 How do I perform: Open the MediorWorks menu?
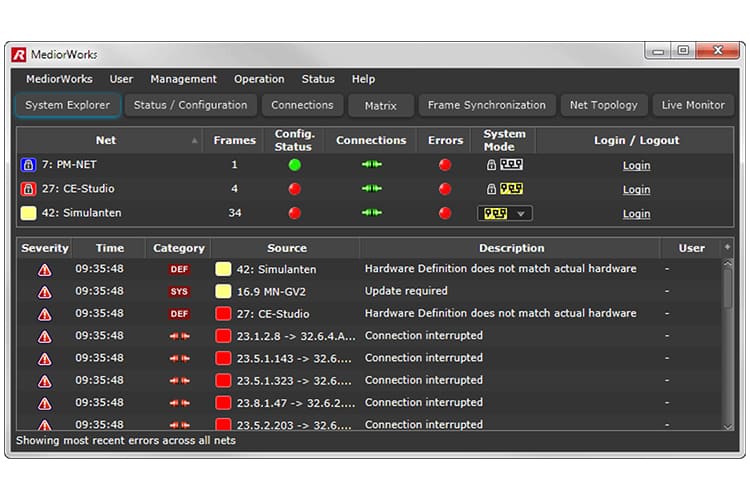pyautogui.click(x=59, y=79)
